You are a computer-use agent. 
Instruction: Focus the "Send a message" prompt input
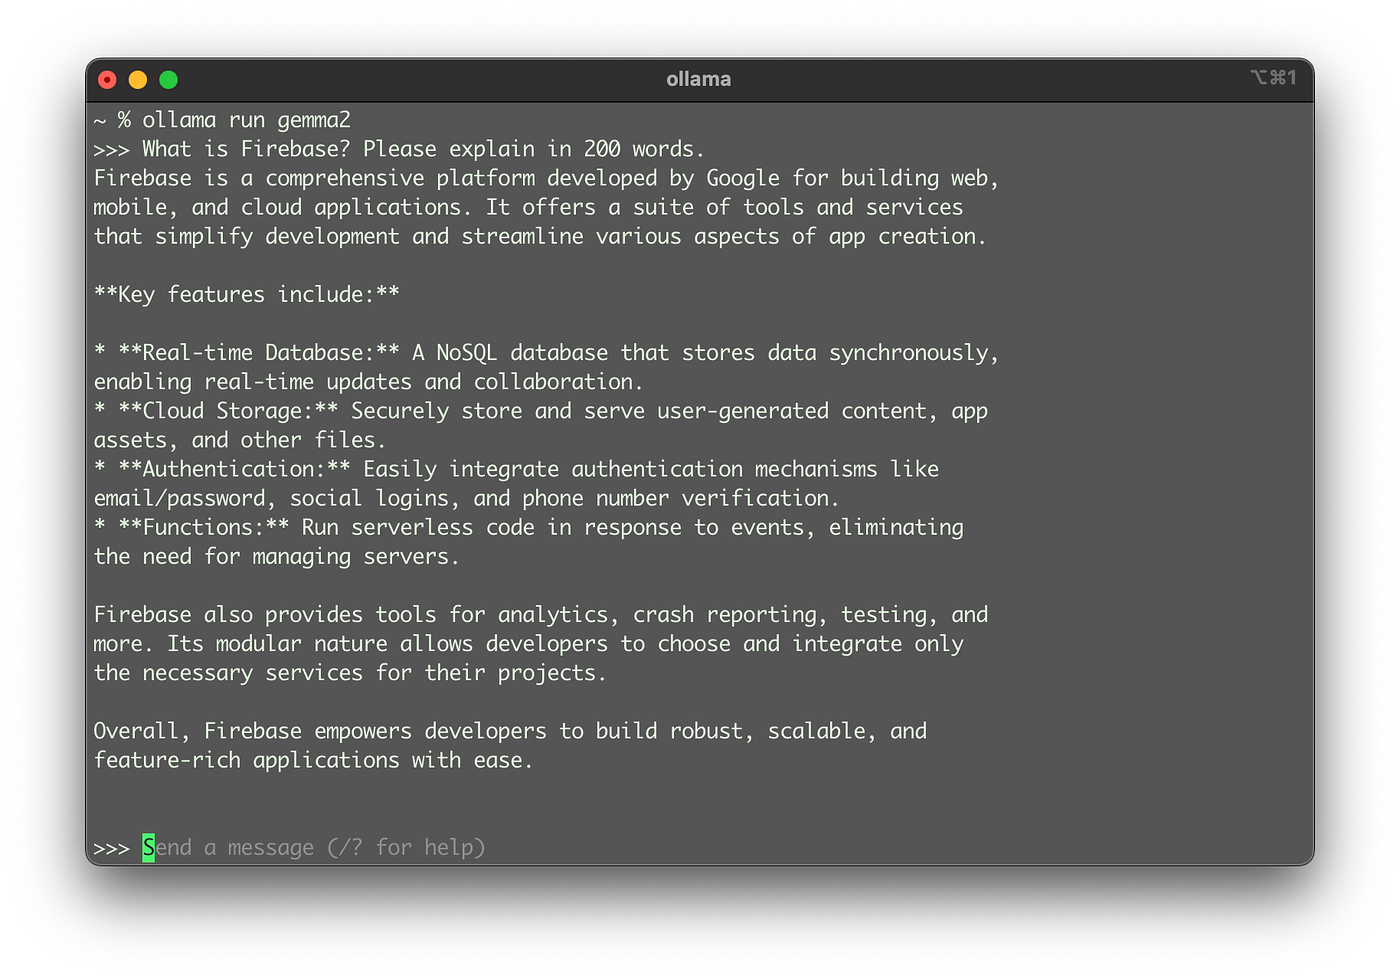(x=314, y=848)
